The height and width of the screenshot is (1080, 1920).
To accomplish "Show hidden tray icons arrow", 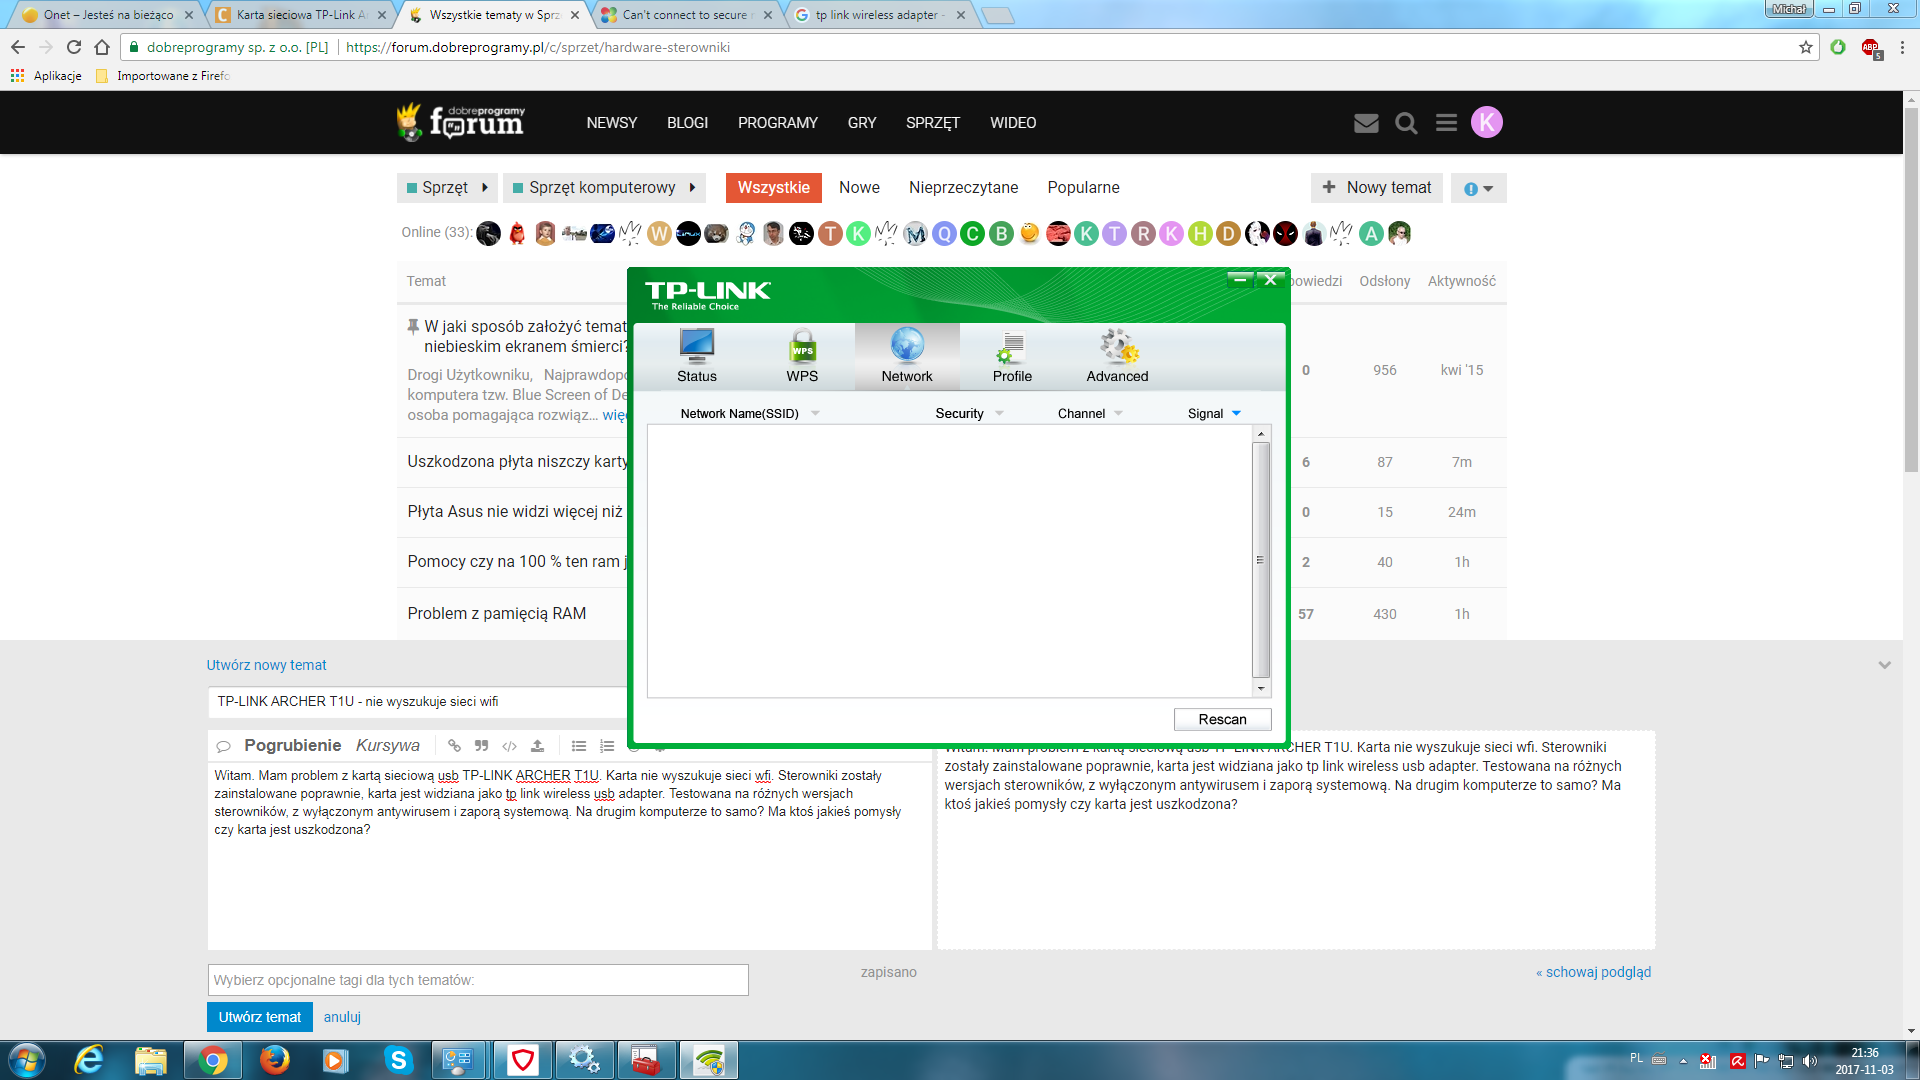I will 1683,1061.
